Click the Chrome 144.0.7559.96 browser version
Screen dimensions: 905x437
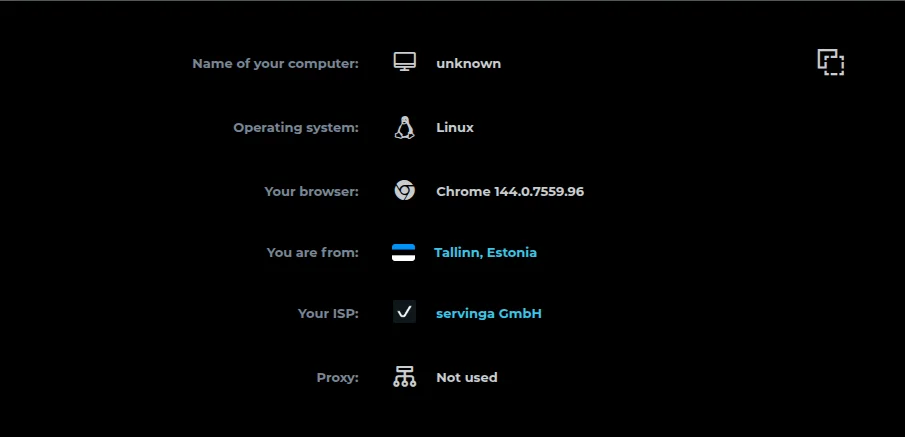pyautogui.click(x=510, y=190)
